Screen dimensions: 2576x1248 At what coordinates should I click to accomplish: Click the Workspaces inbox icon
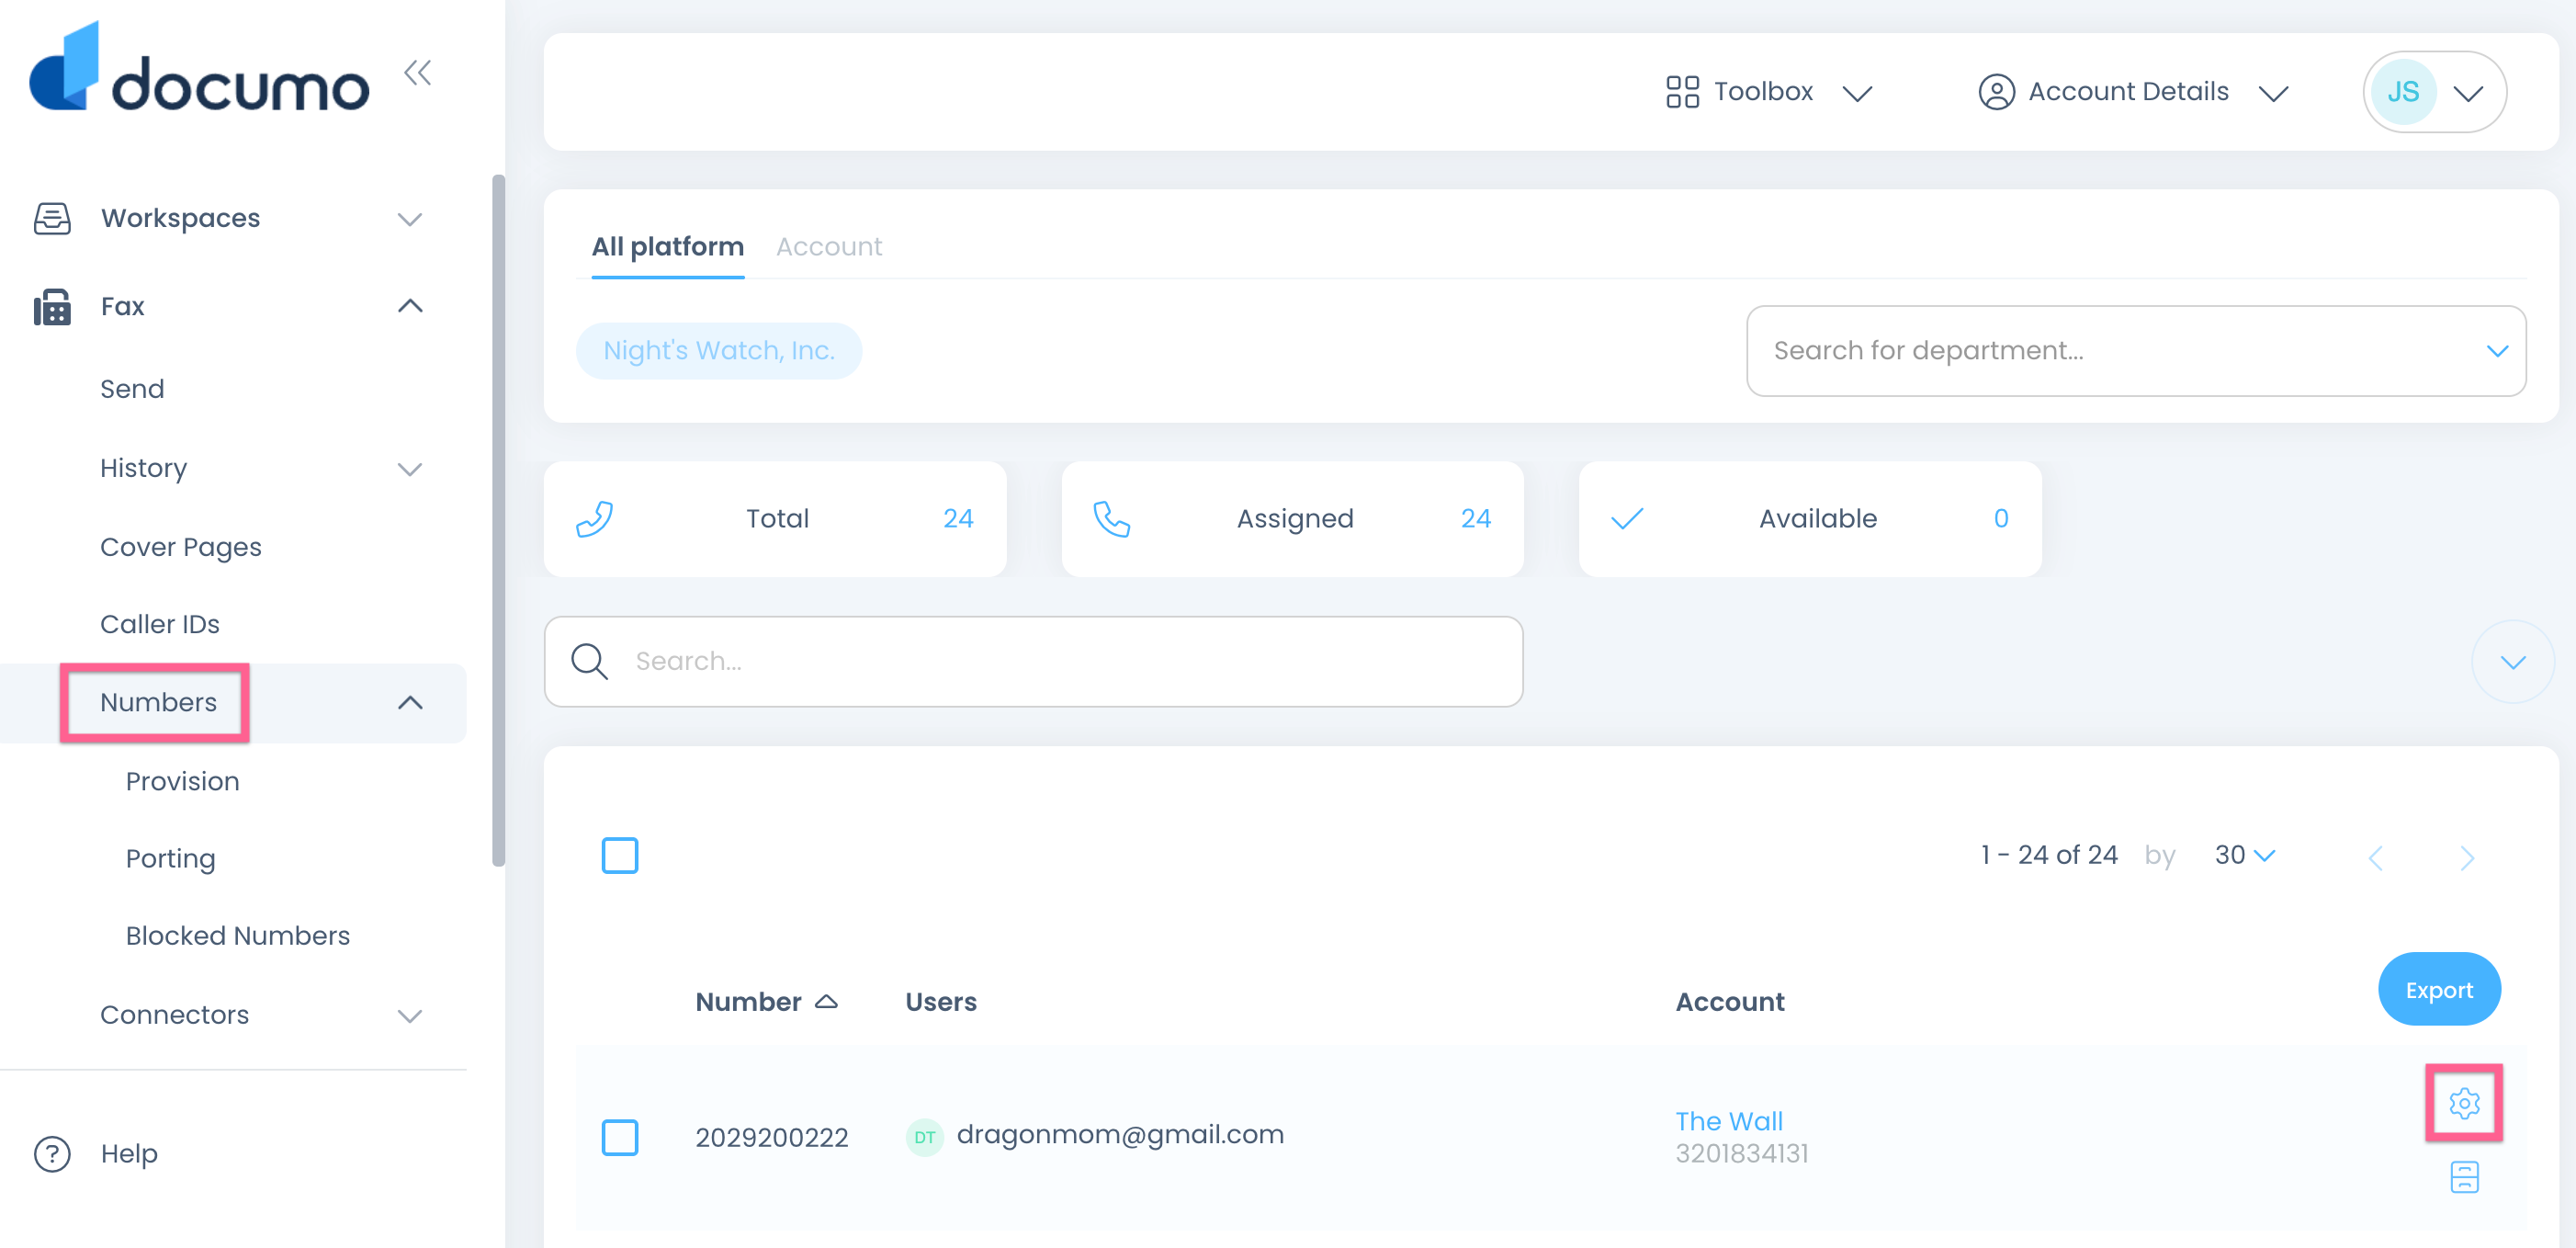click(52, 218)
